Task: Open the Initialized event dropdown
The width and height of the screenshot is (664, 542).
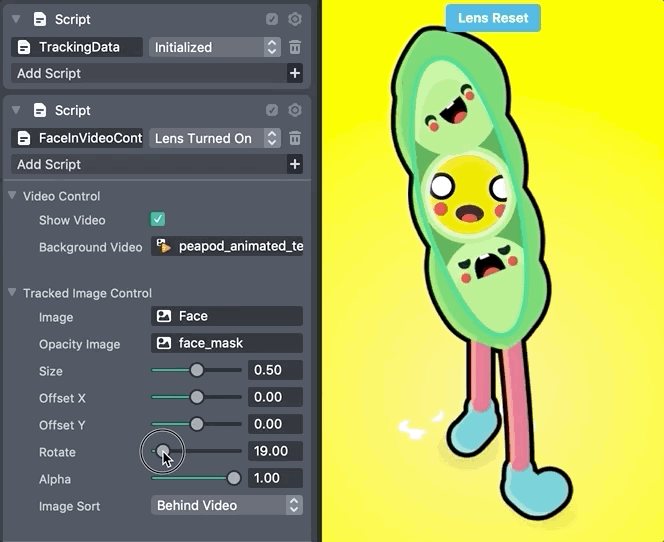Action: 215,47
